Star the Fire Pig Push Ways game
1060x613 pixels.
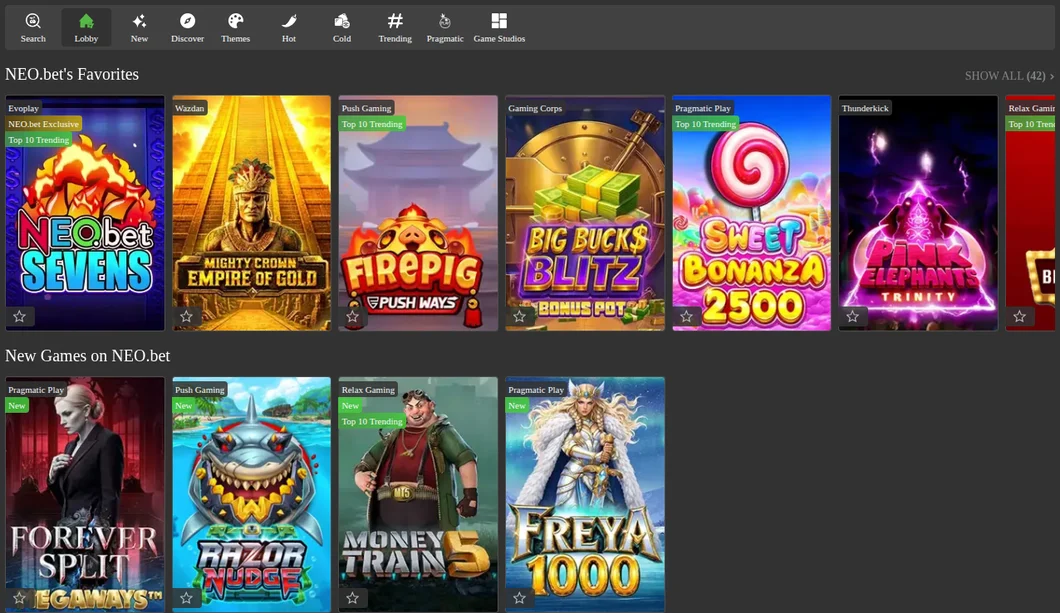click(x=352, y=316)
